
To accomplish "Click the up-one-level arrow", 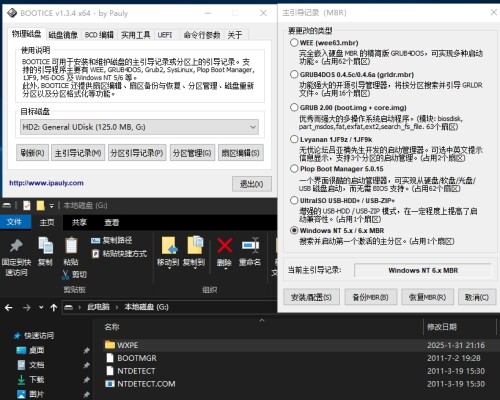I will point(54,307).
